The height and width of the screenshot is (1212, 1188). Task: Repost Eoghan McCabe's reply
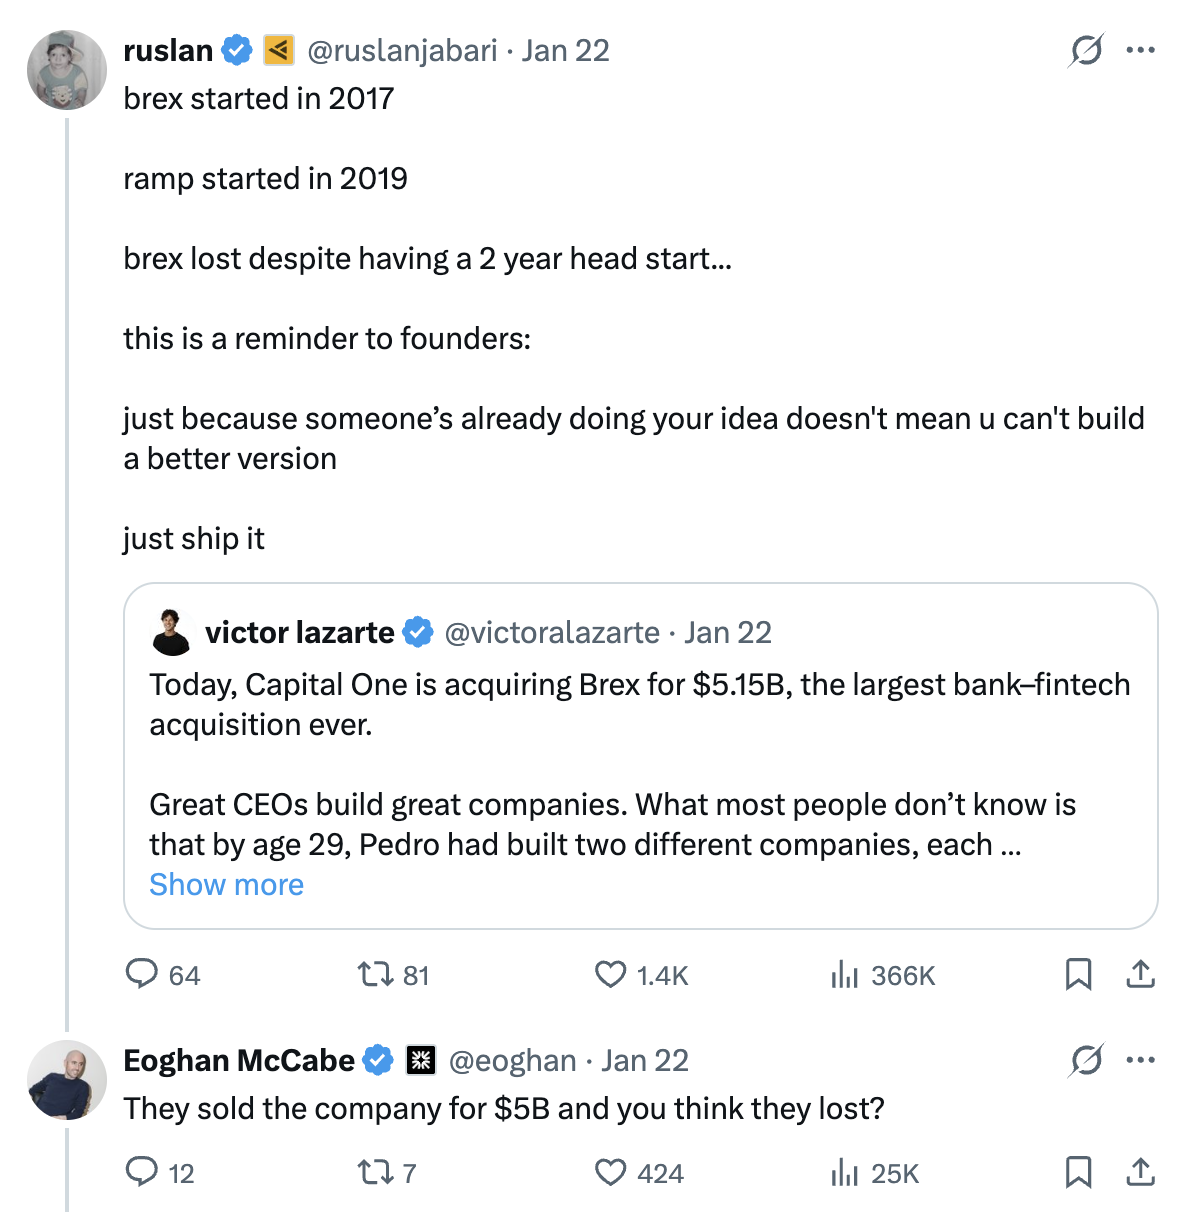point(376,1172)
